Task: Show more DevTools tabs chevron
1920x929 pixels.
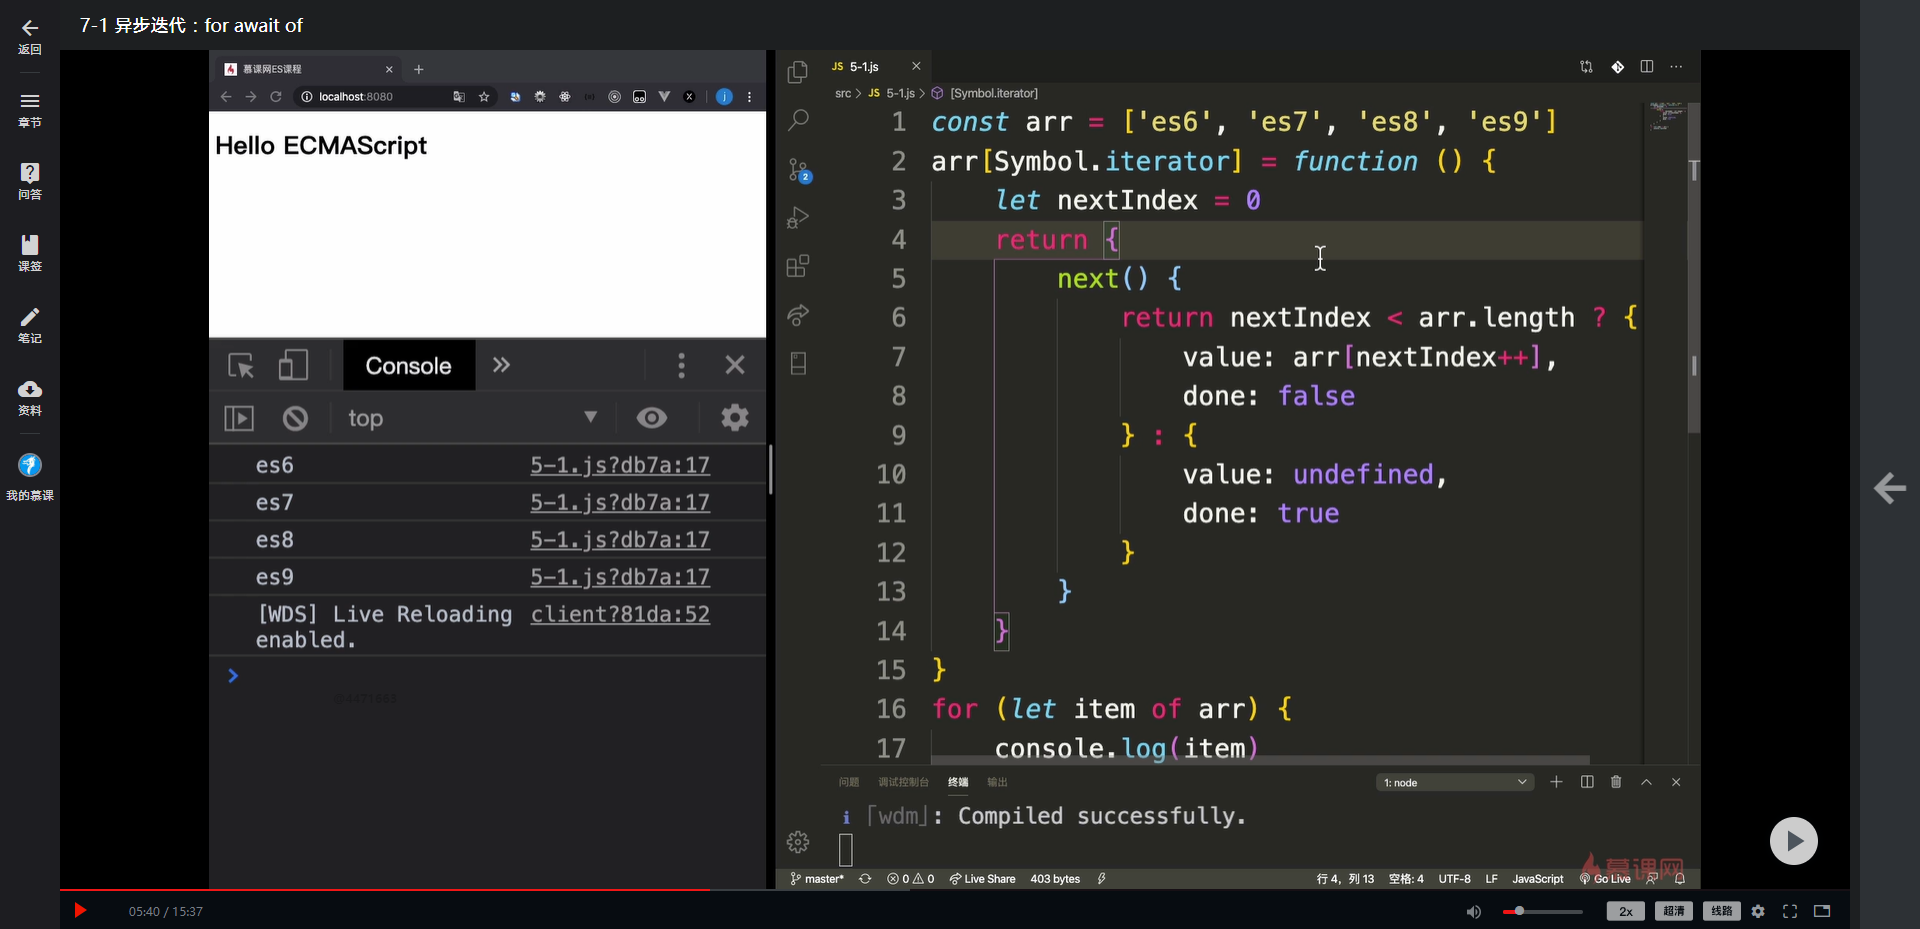Action: coord(501,365)
